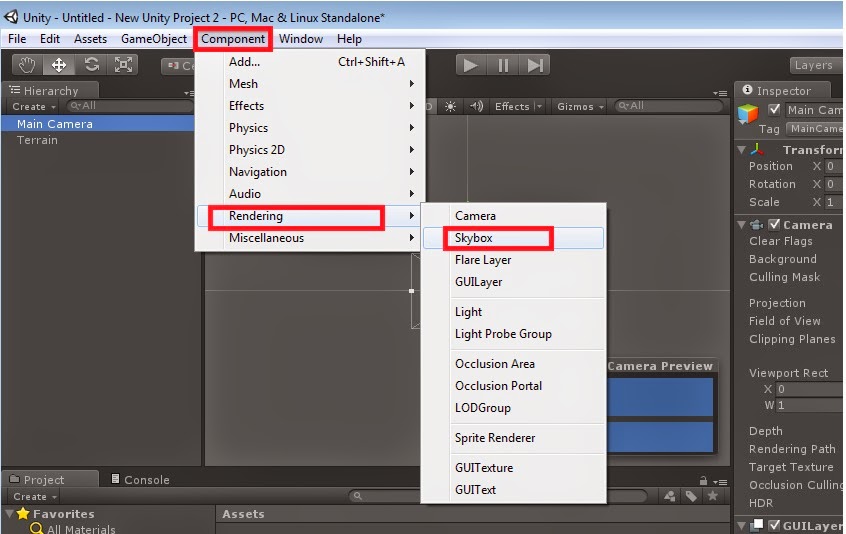The width and height of the screenshot is (846, 534).
Task: Open the File menu
Action: point(17,39)
